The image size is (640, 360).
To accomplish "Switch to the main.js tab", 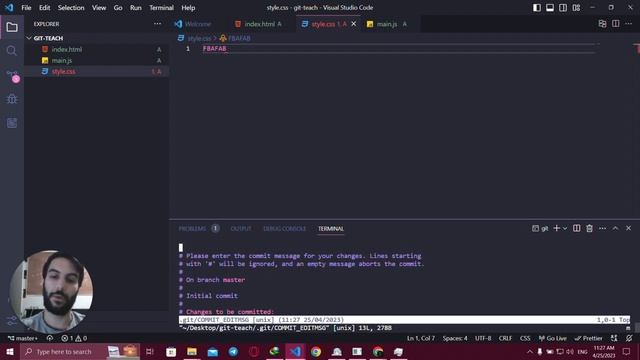I will pos(388,24).
